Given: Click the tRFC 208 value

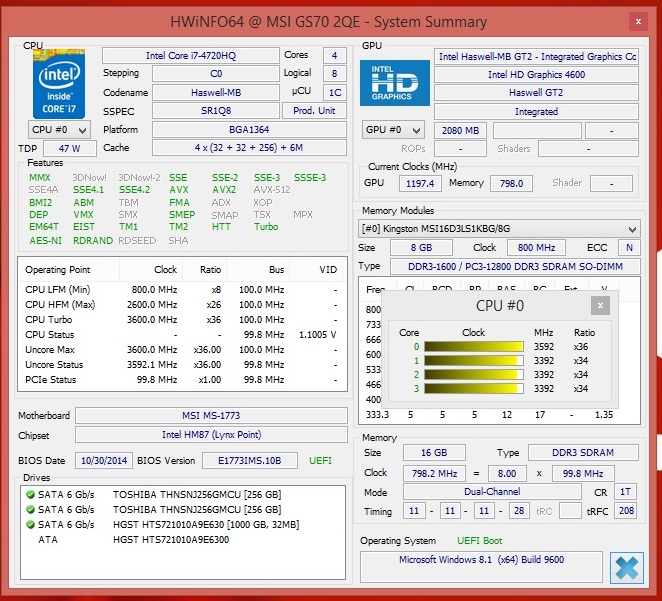Looking at the screenshot, I should click(626, 511).
